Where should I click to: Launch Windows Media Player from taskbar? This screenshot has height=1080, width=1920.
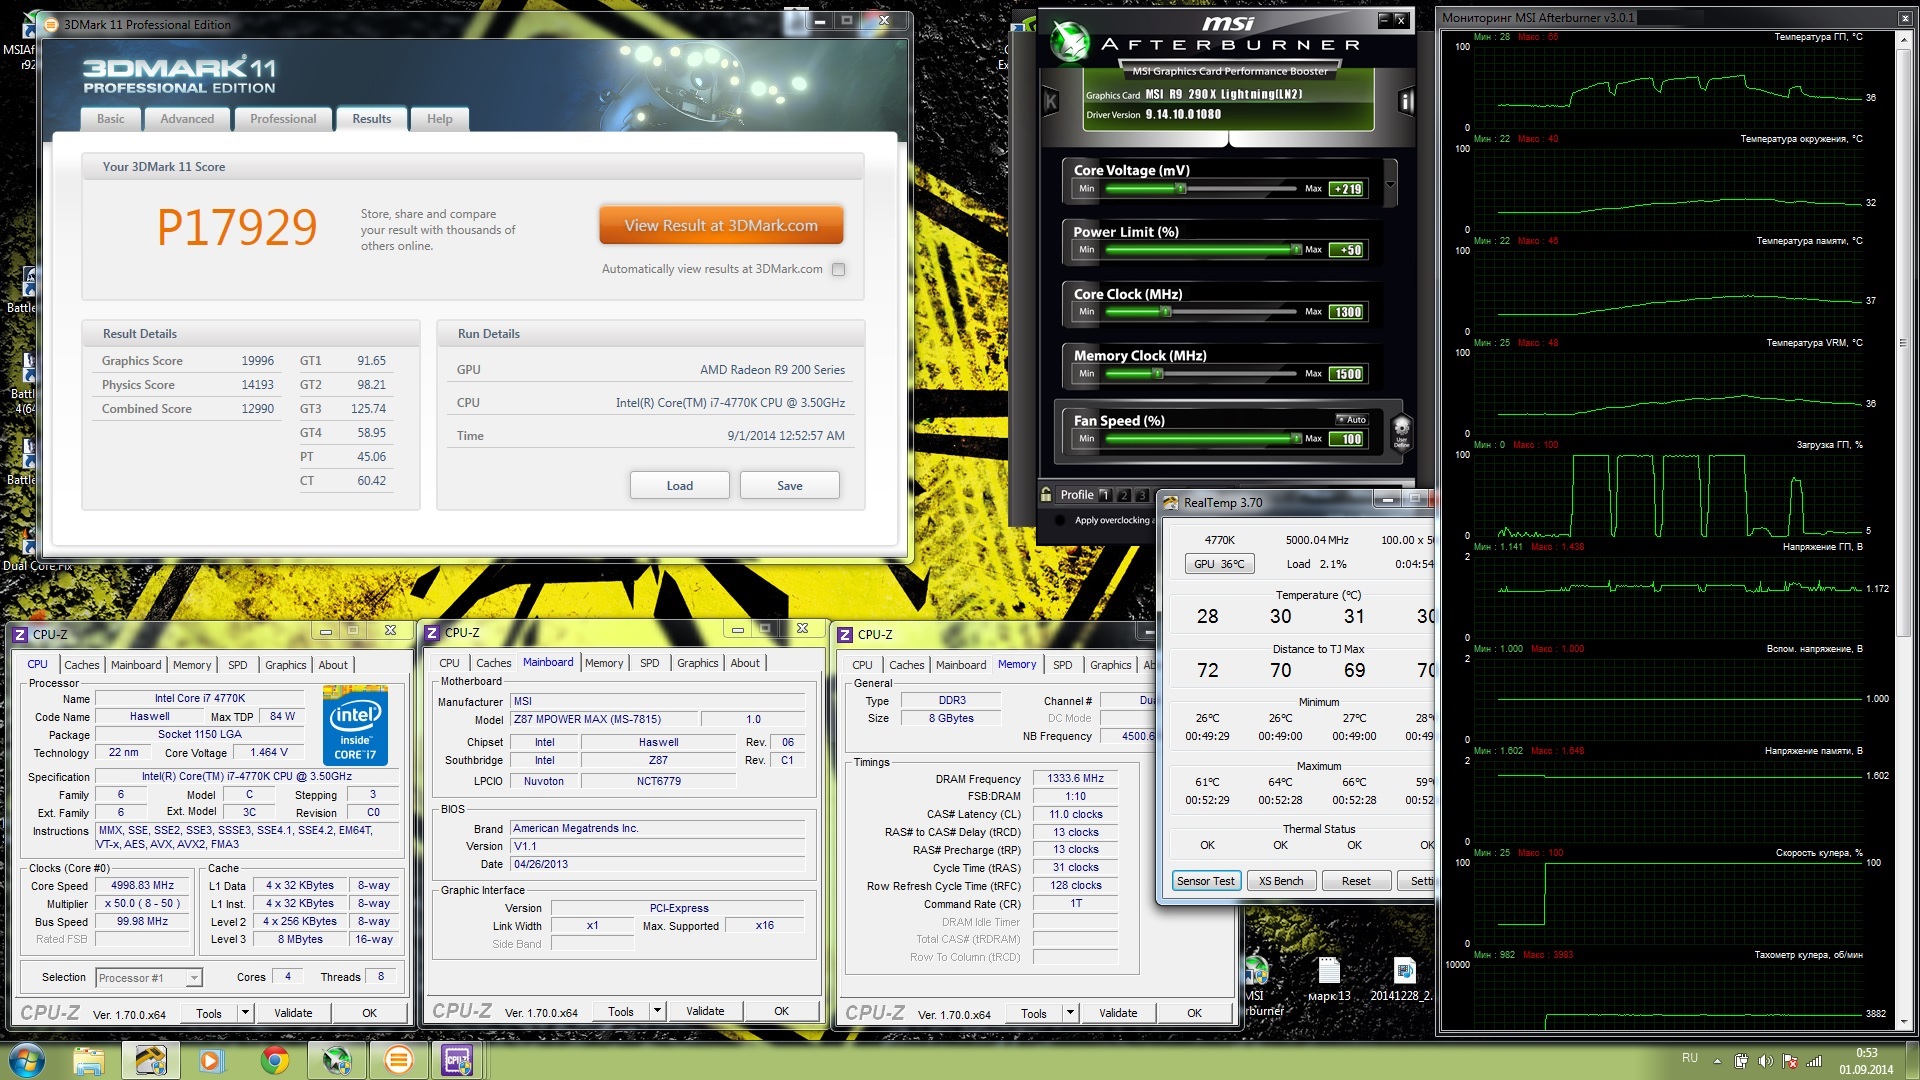212,1060
